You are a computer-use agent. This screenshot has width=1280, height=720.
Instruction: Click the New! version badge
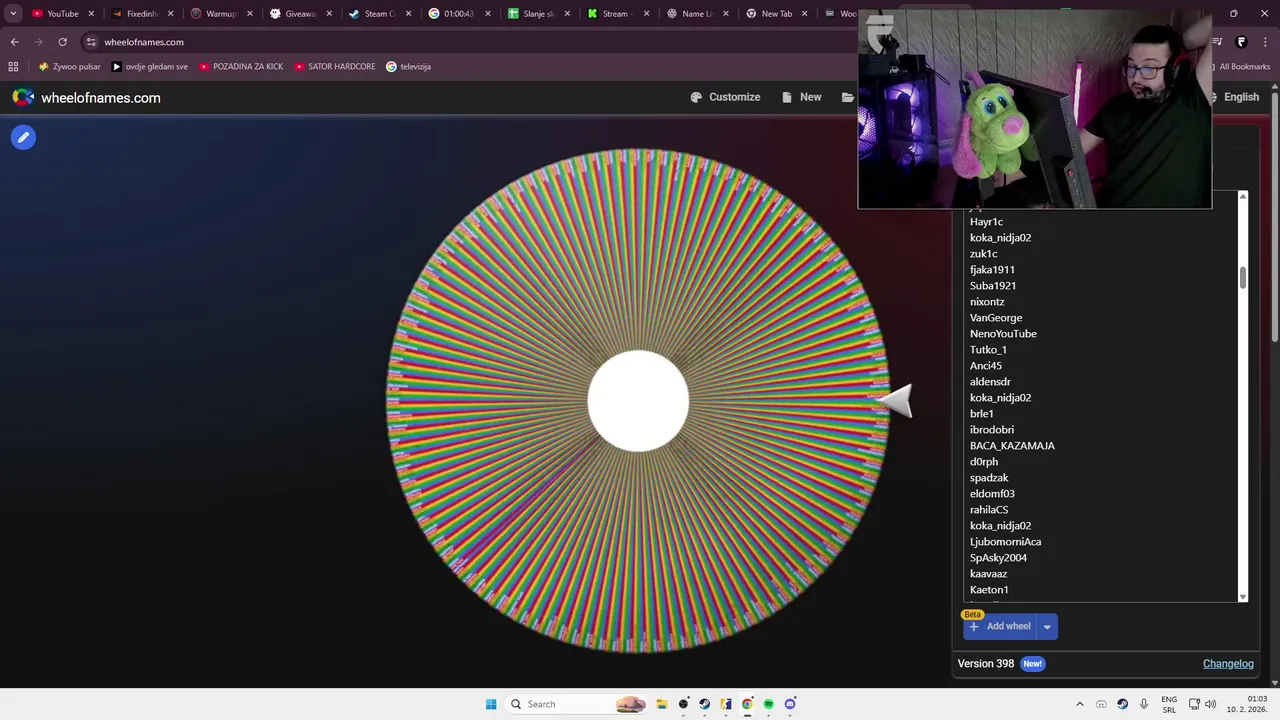click(x=1033, y=663)
